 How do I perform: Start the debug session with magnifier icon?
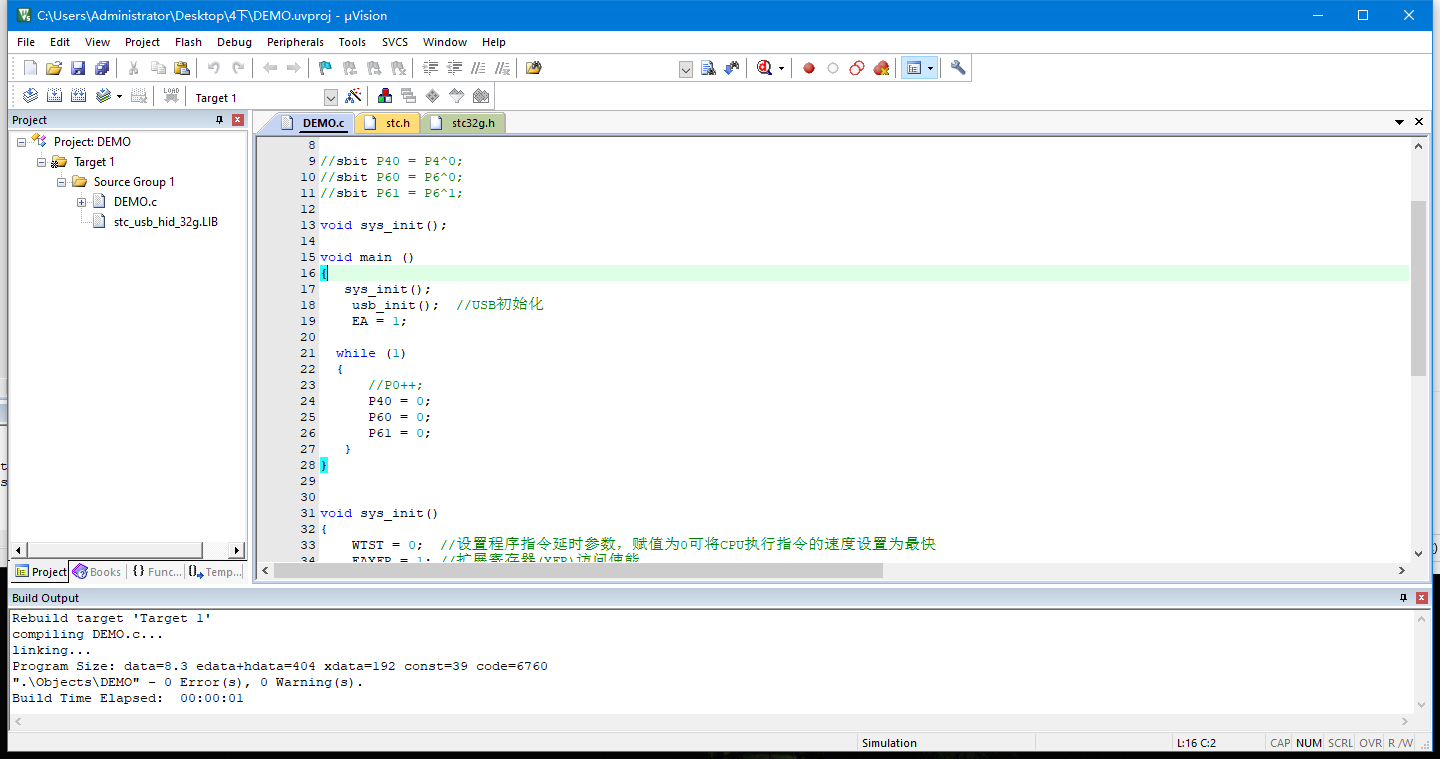click(x=764, y=68)
